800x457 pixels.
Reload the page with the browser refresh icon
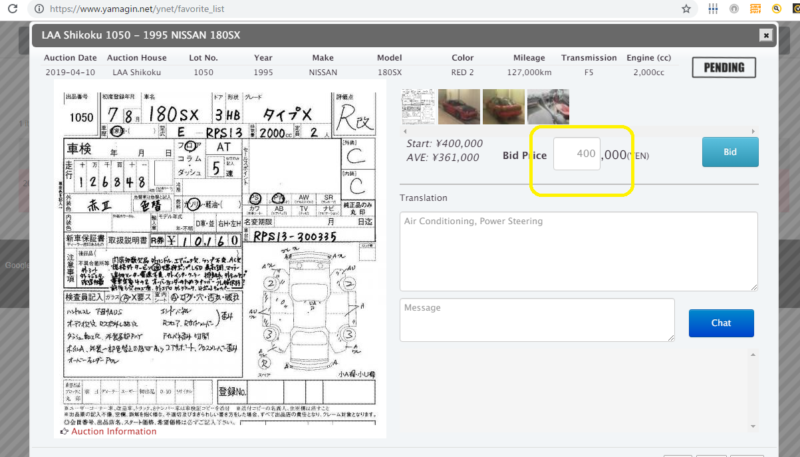point(12,8)
